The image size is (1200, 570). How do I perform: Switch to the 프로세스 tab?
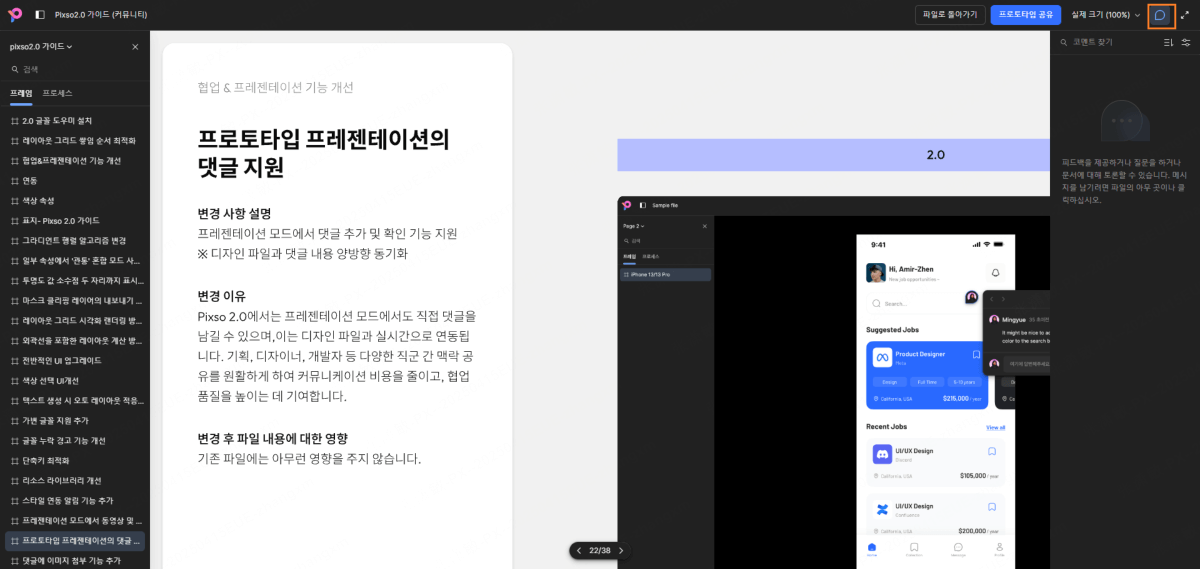pyautogui.click(x=57, y=93)
